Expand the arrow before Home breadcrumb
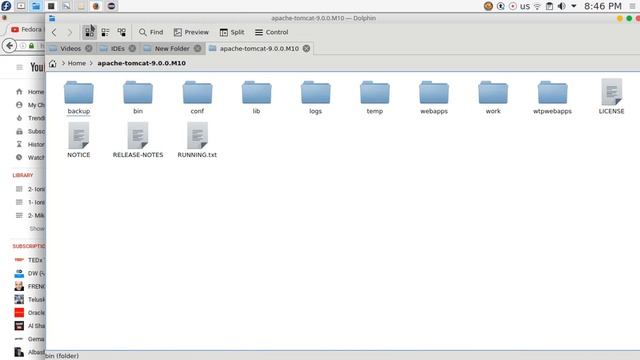The height and width of the screenshot is (360, 640). [x=63, y=63]
